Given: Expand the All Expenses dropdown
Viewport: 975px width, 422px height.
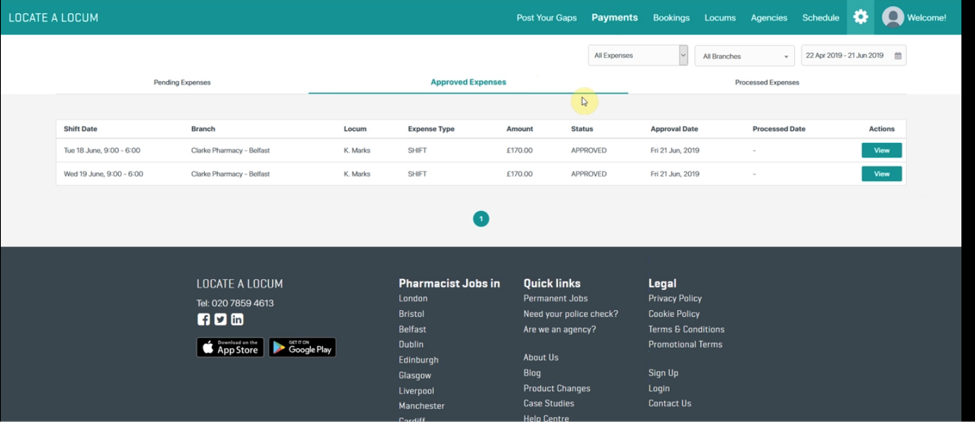Looking at the screenshot, I should [x=638, y=55].
